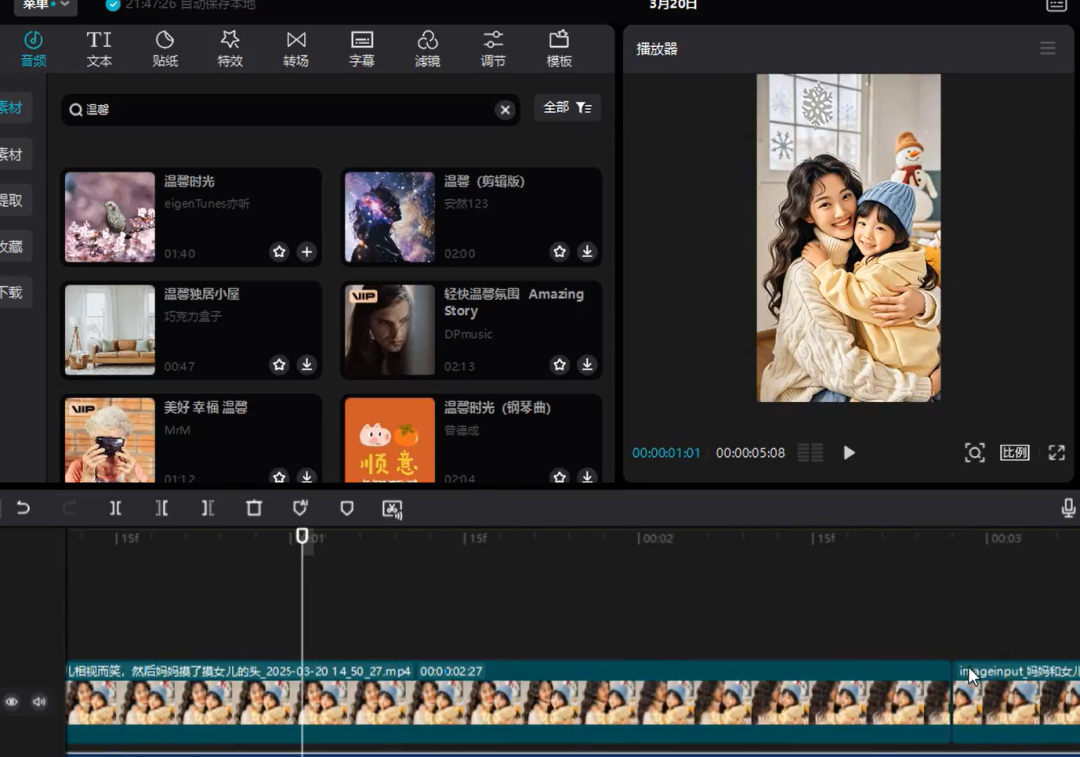
Task: Open the 贴纸 stickers panel
Action: (165, 48)
